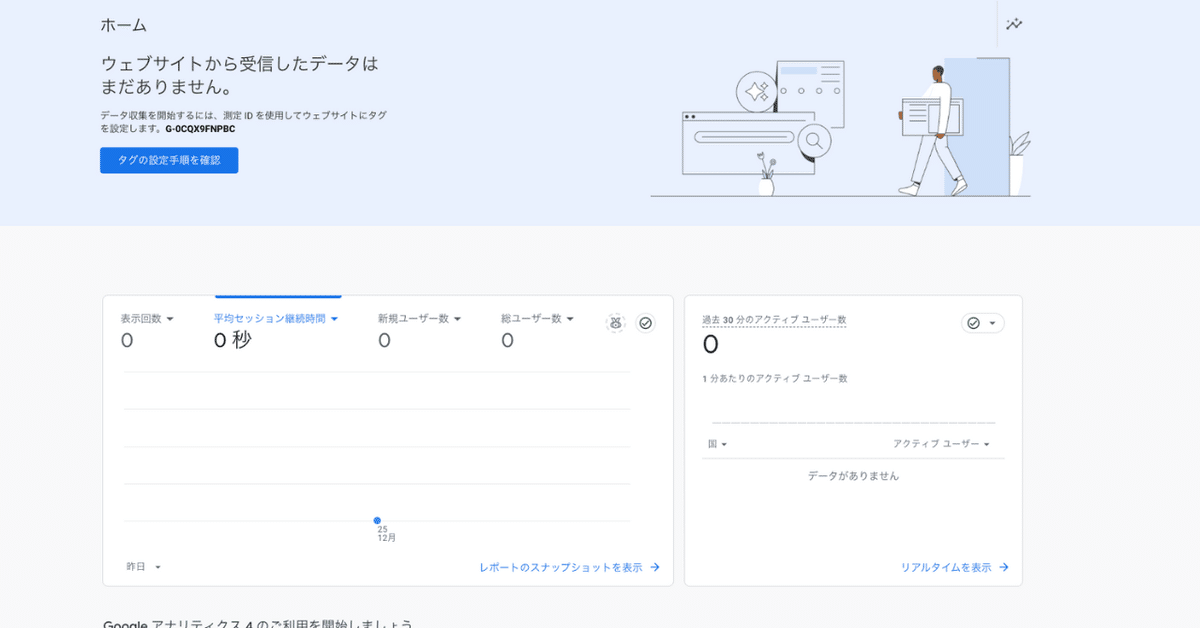
Task: Open レポートのスナップショットを表示 link
Action: [x=570, y=567]
